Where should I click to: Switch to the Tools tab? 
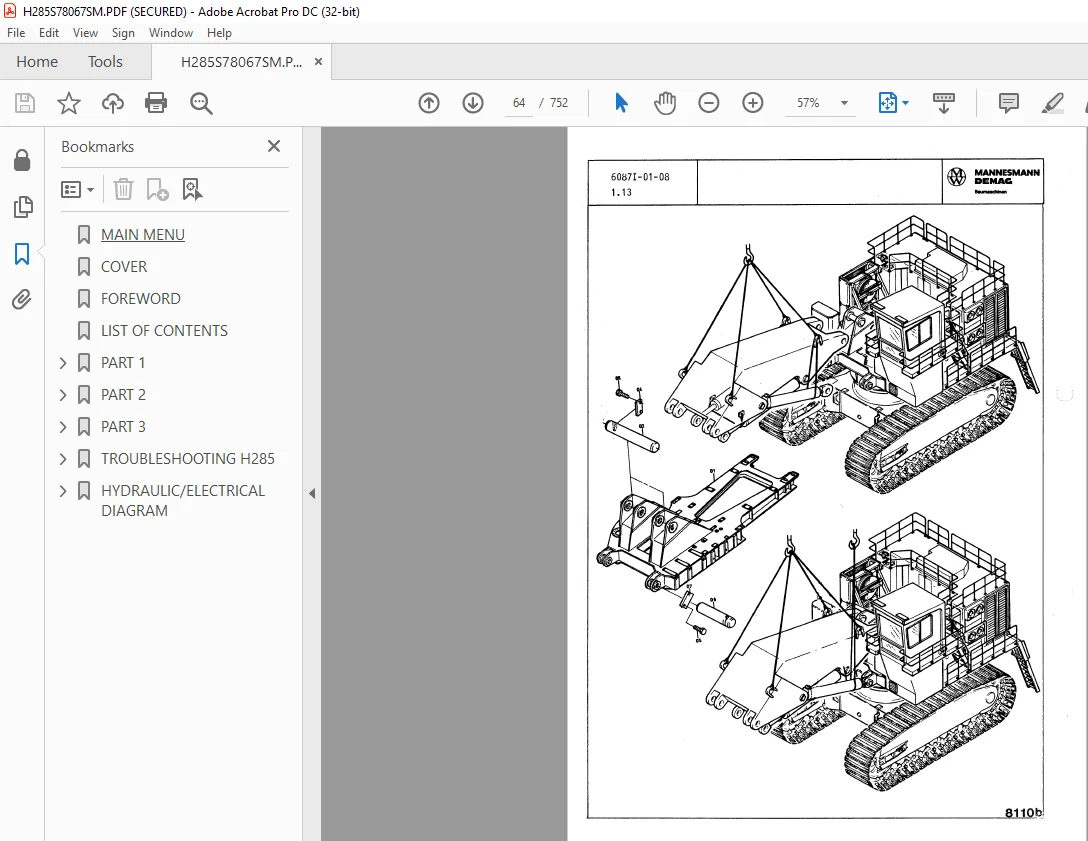[105, 62]
